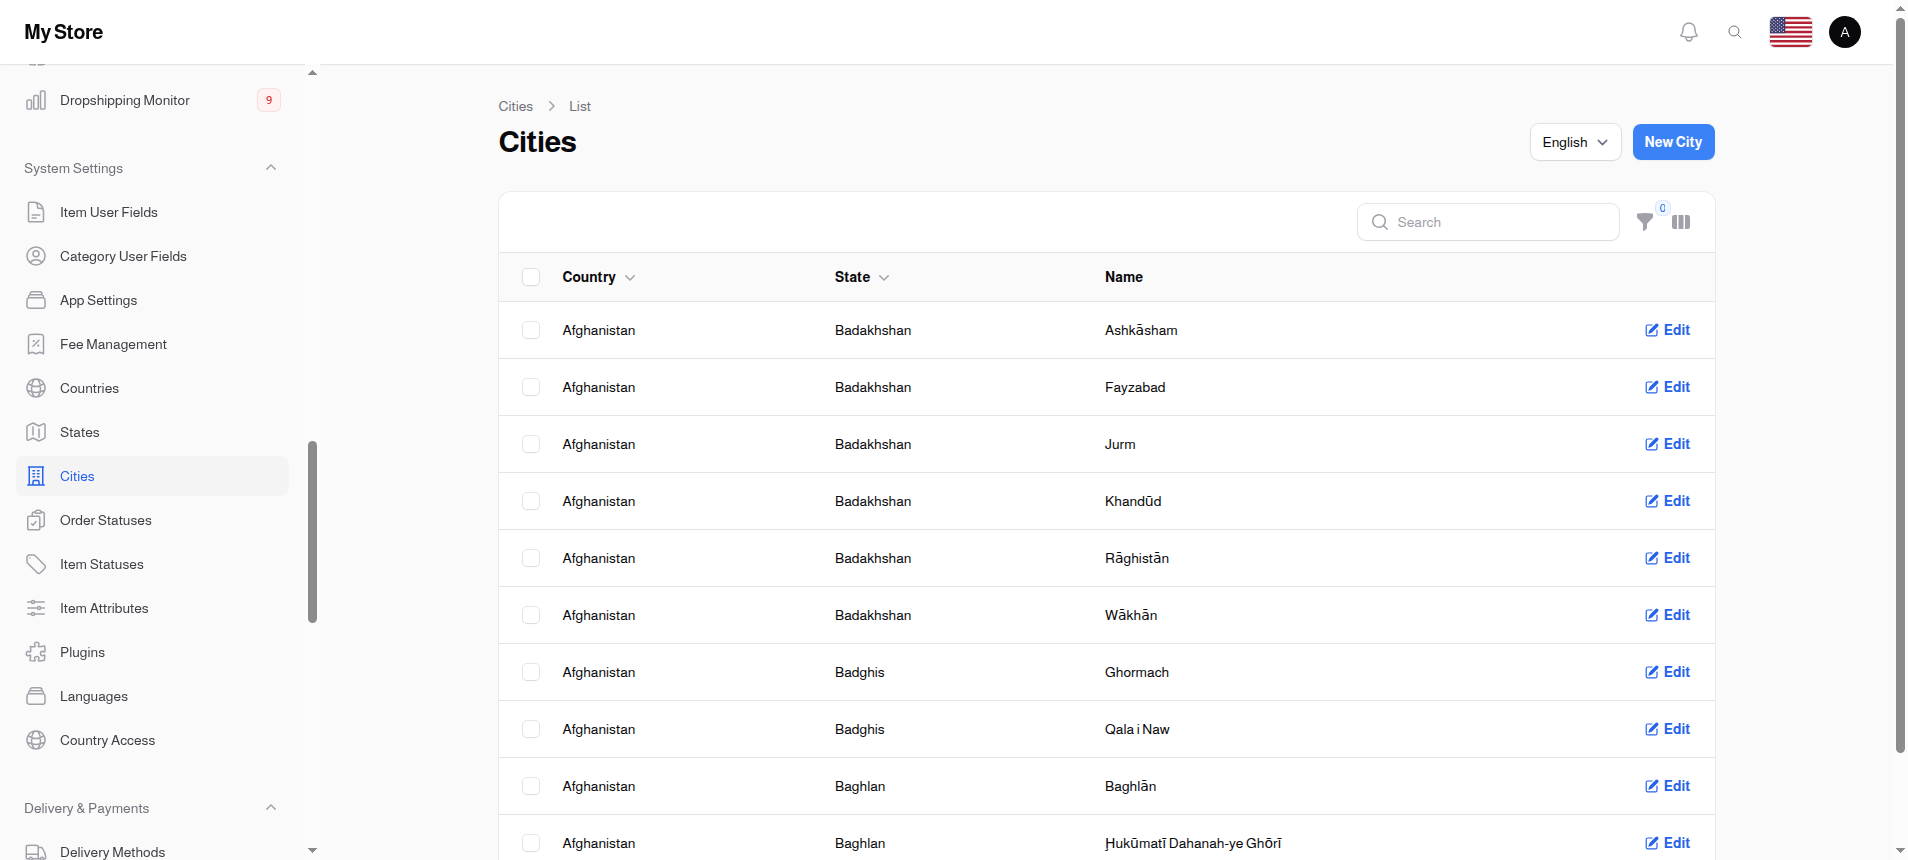Click the table filter funnel icon

[1645, 222]
